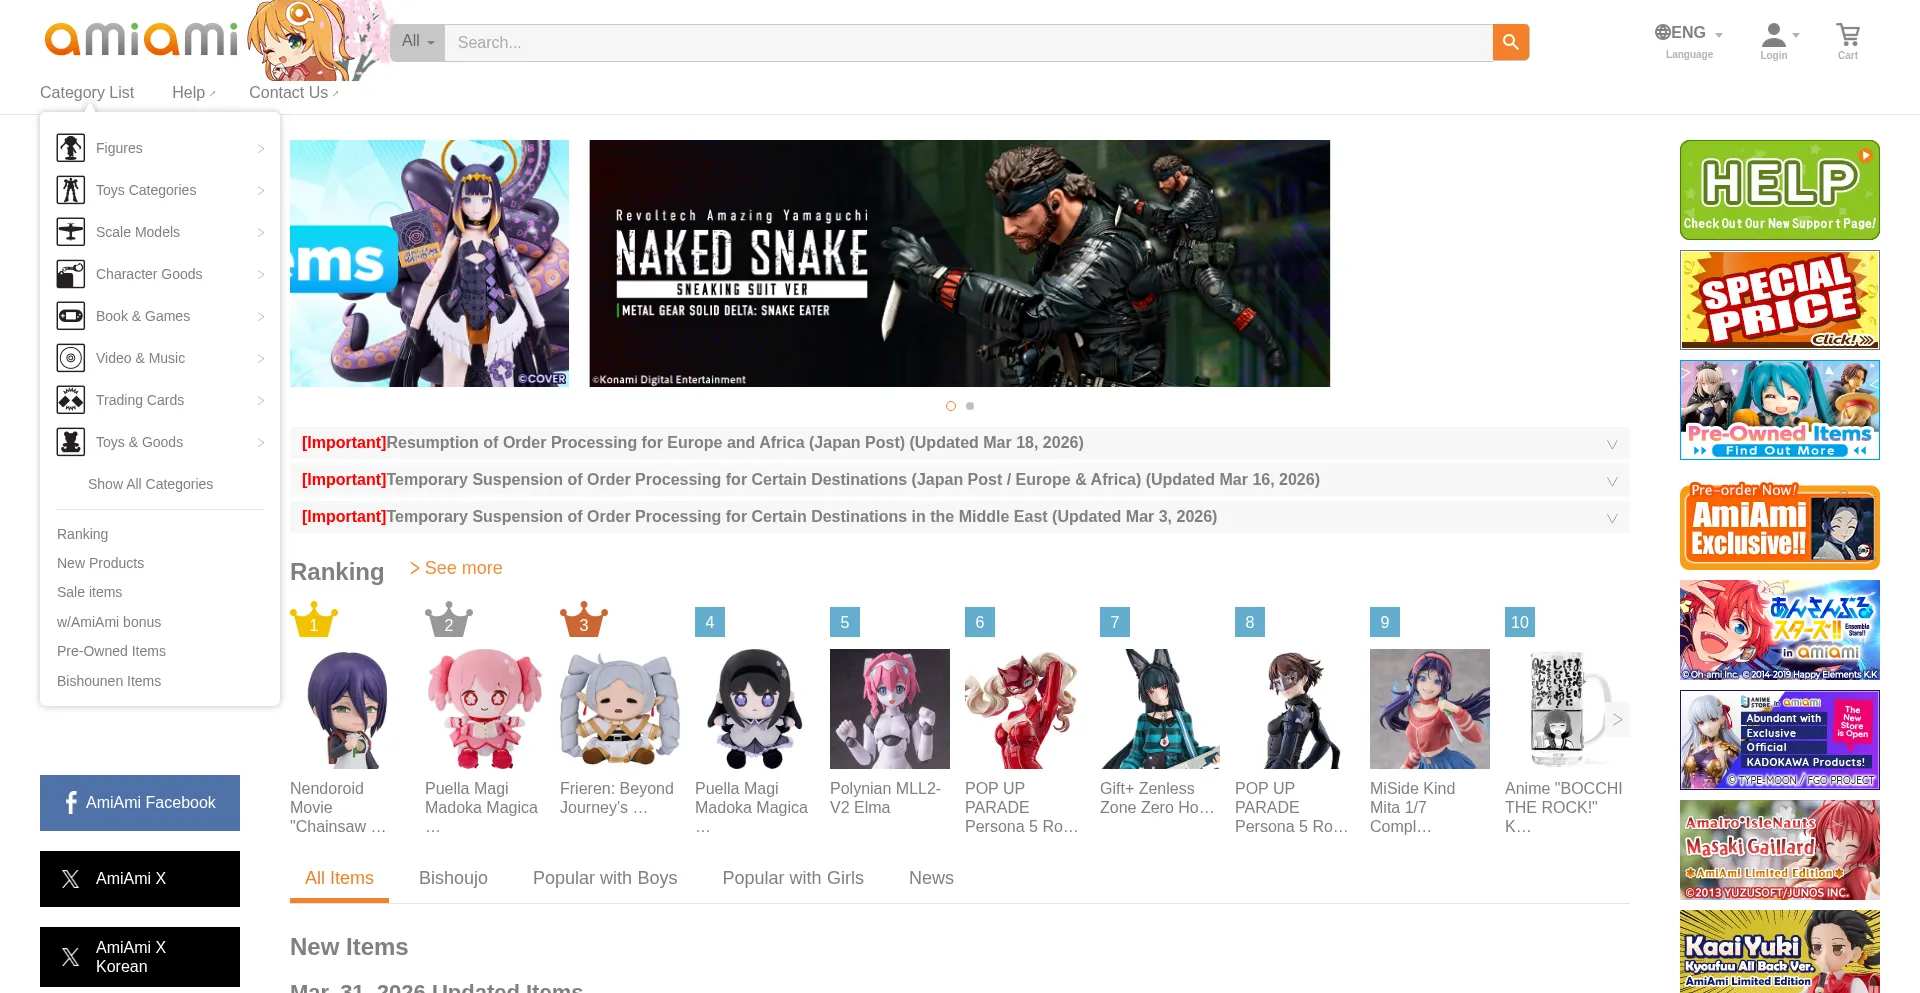Click the Trading Cards icon
Screen dimensions: 1920x993
tap(71, 400)
